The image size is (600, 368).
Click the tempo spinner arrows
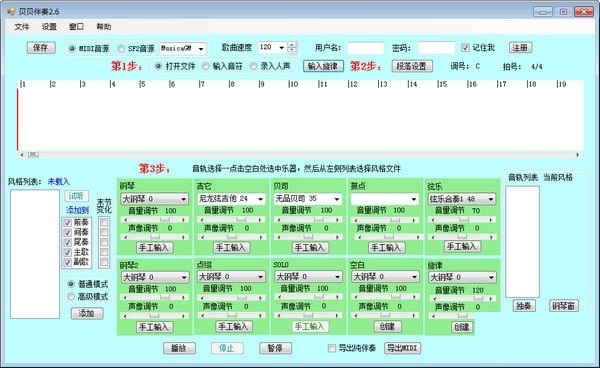tap(292, 47)
